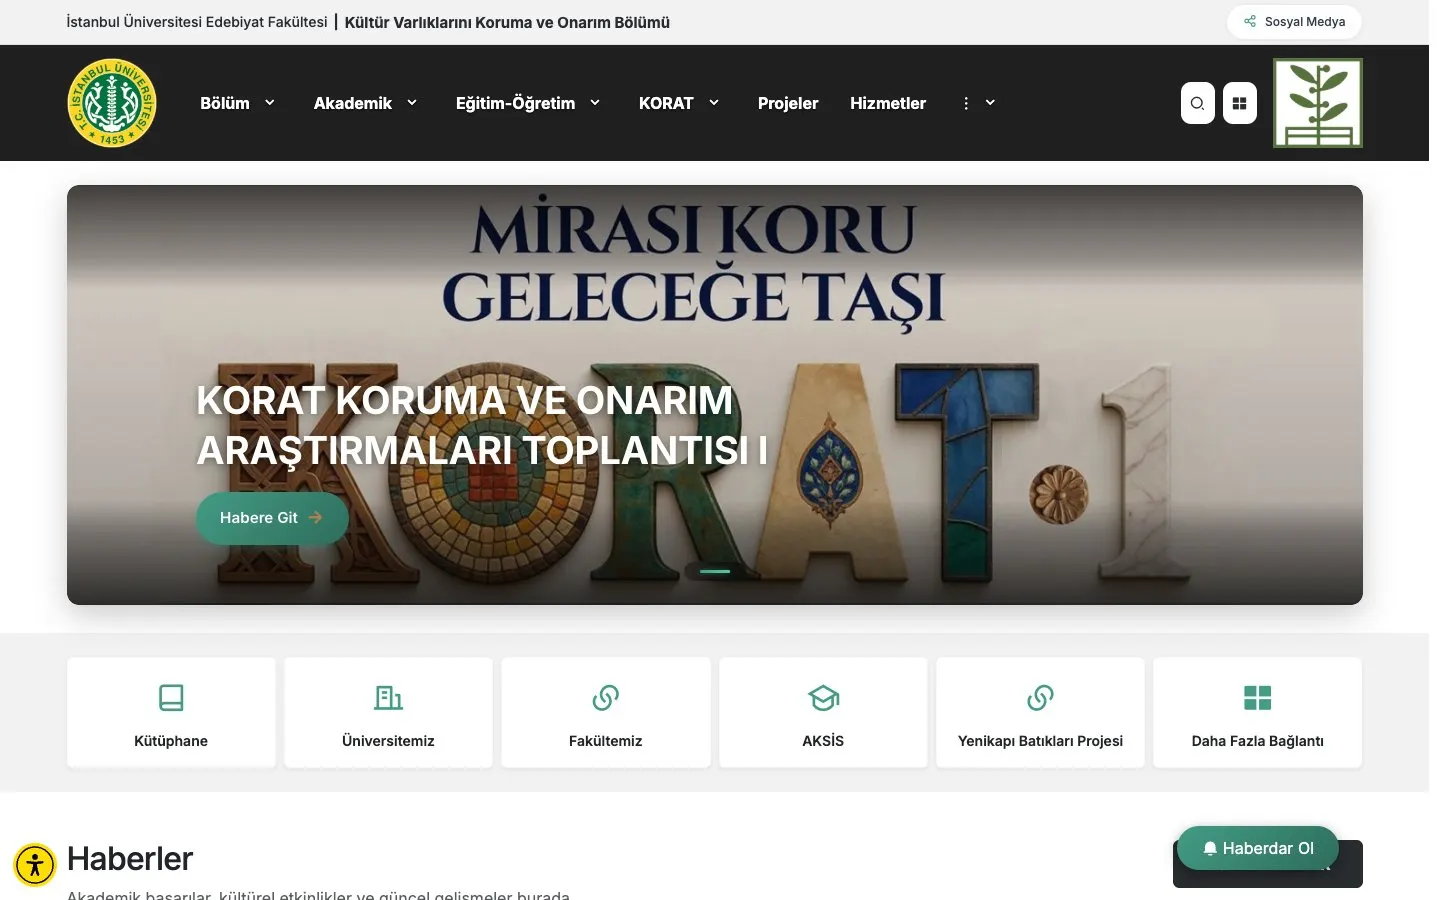Go to Projeler in the navigation

click(x=788, y=103)
